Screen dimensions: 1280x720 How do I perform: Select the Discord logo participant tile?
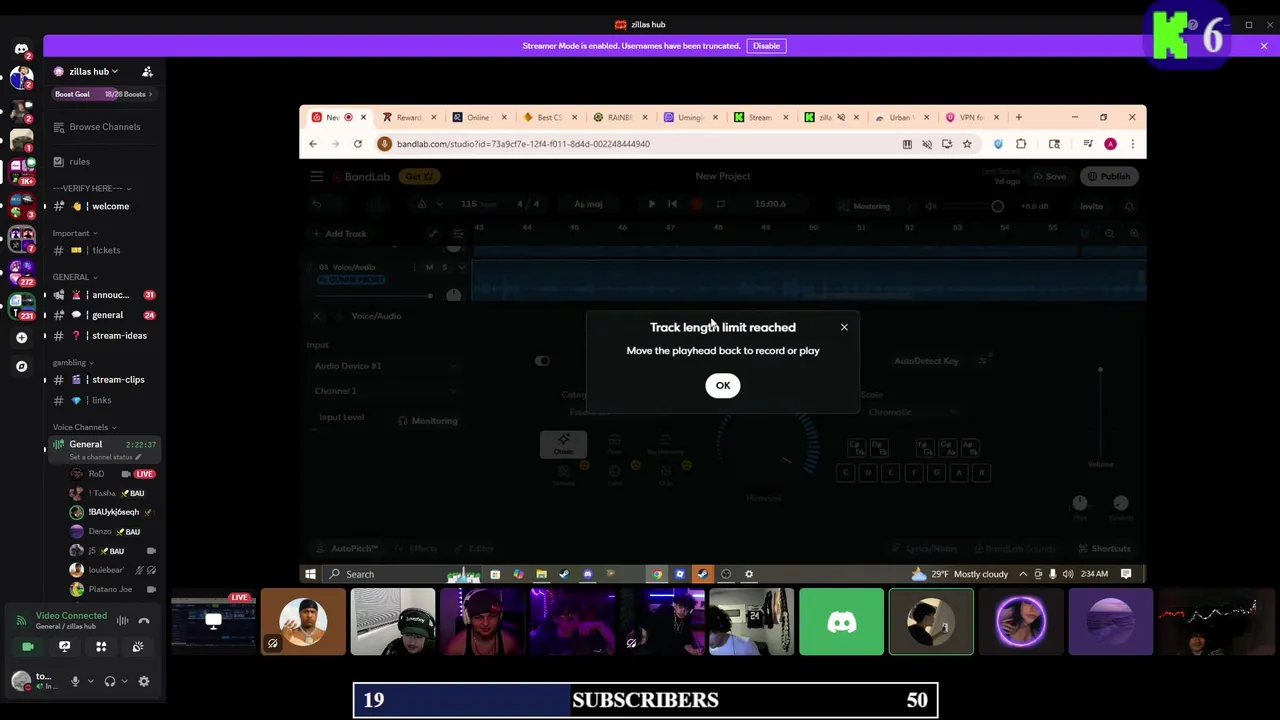pos(841,622)
